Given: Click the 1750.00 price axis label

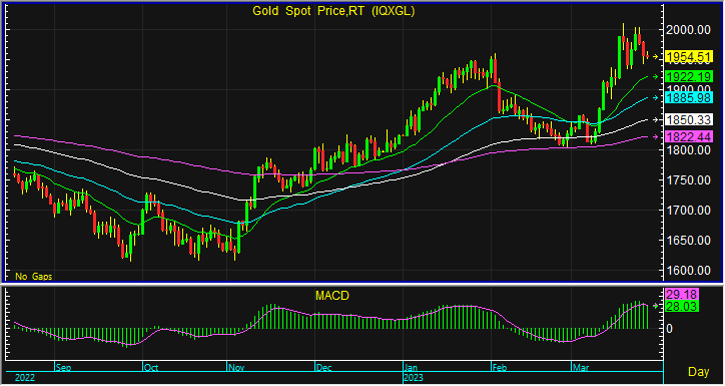Looking at the screenshot, I should pos(688,180).
